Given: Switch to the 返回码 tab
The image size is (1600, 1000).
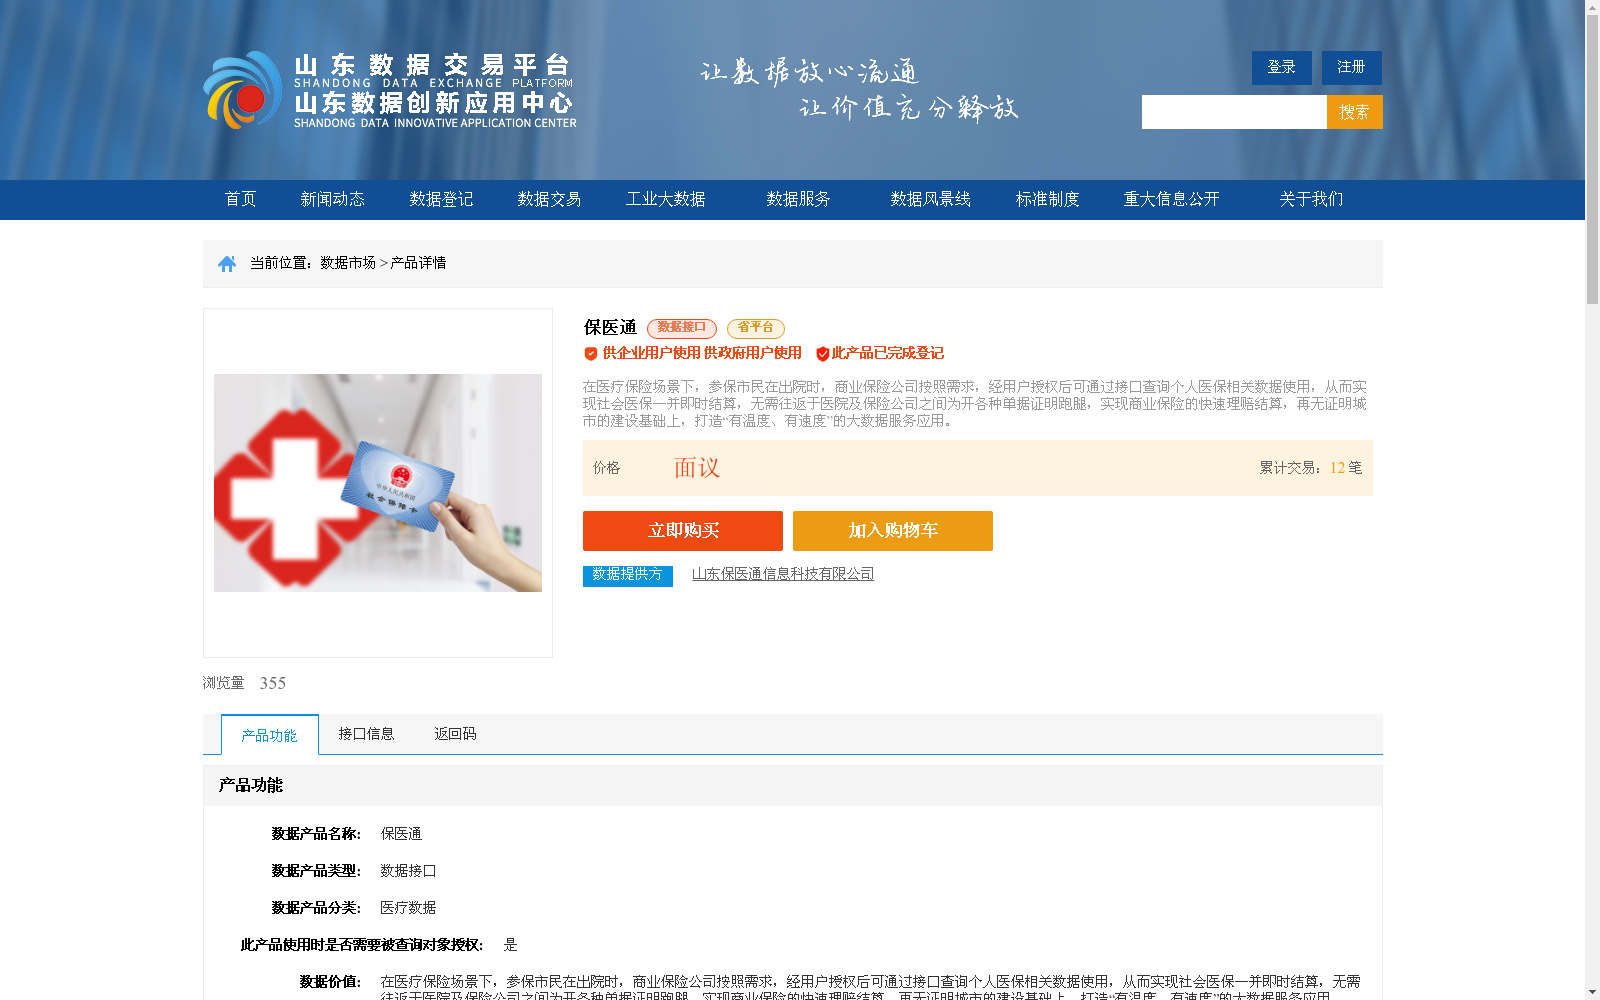Looking at the screenshot, I should tap(456, 734).
